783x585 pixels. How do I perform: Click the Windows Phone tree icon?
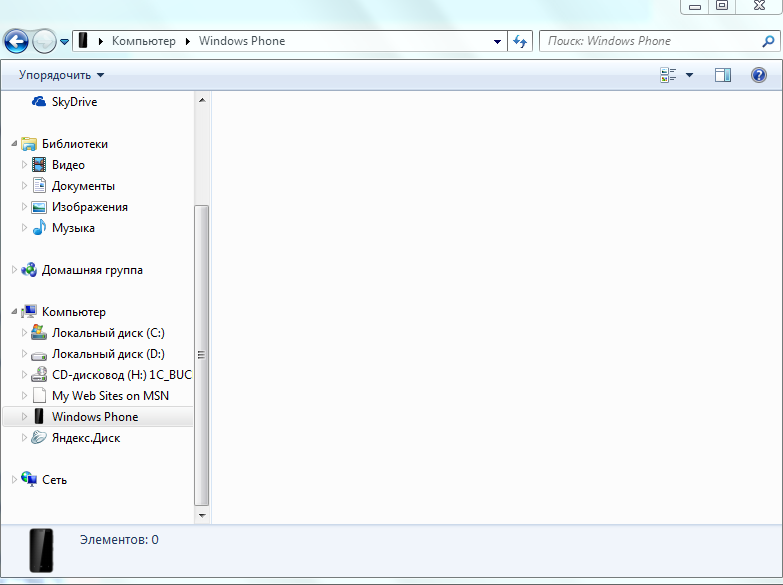[x=39, y=416]
